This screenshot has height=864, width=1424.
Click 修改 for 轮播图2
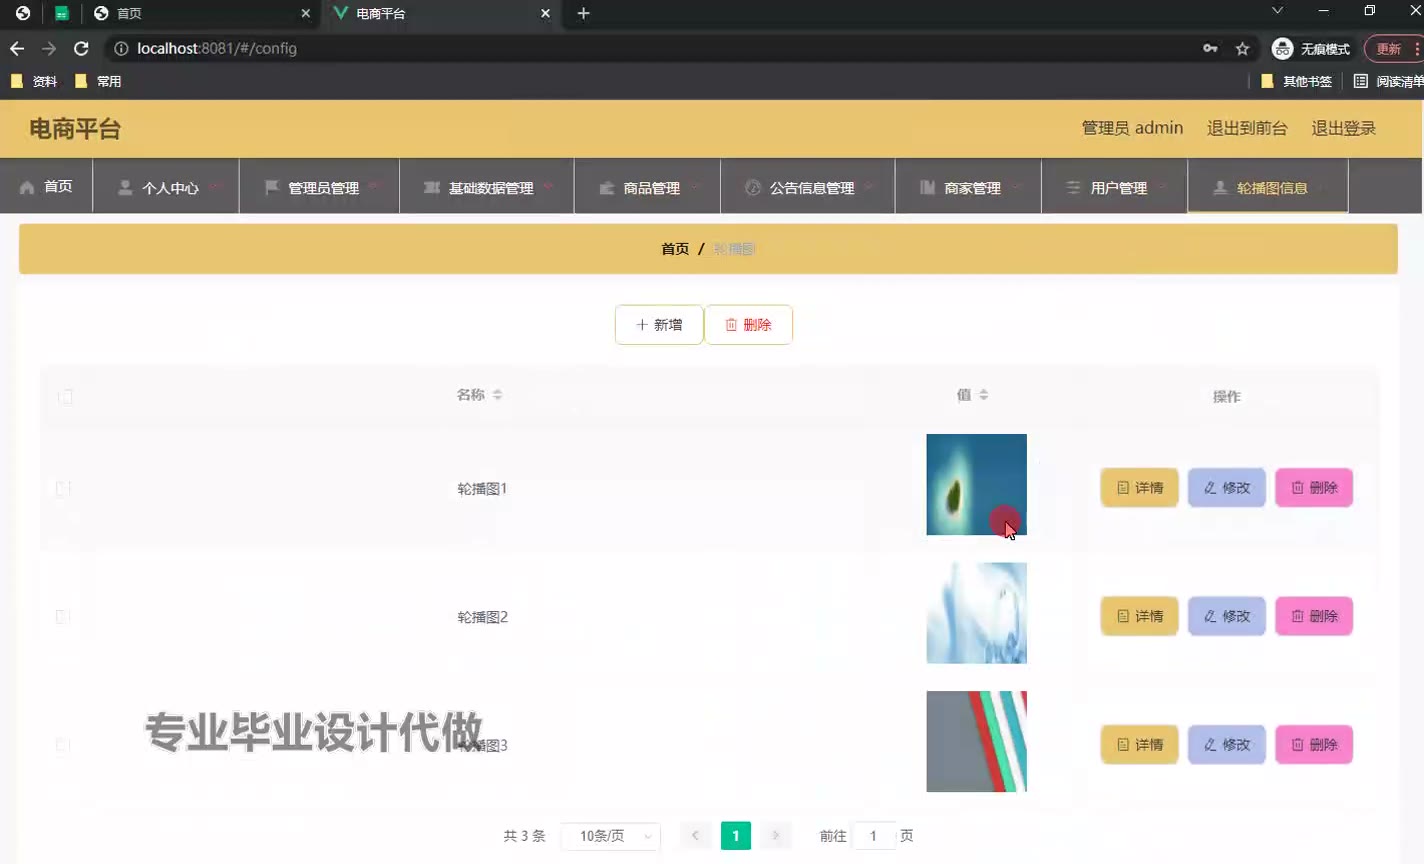[x=1227, y=616]
